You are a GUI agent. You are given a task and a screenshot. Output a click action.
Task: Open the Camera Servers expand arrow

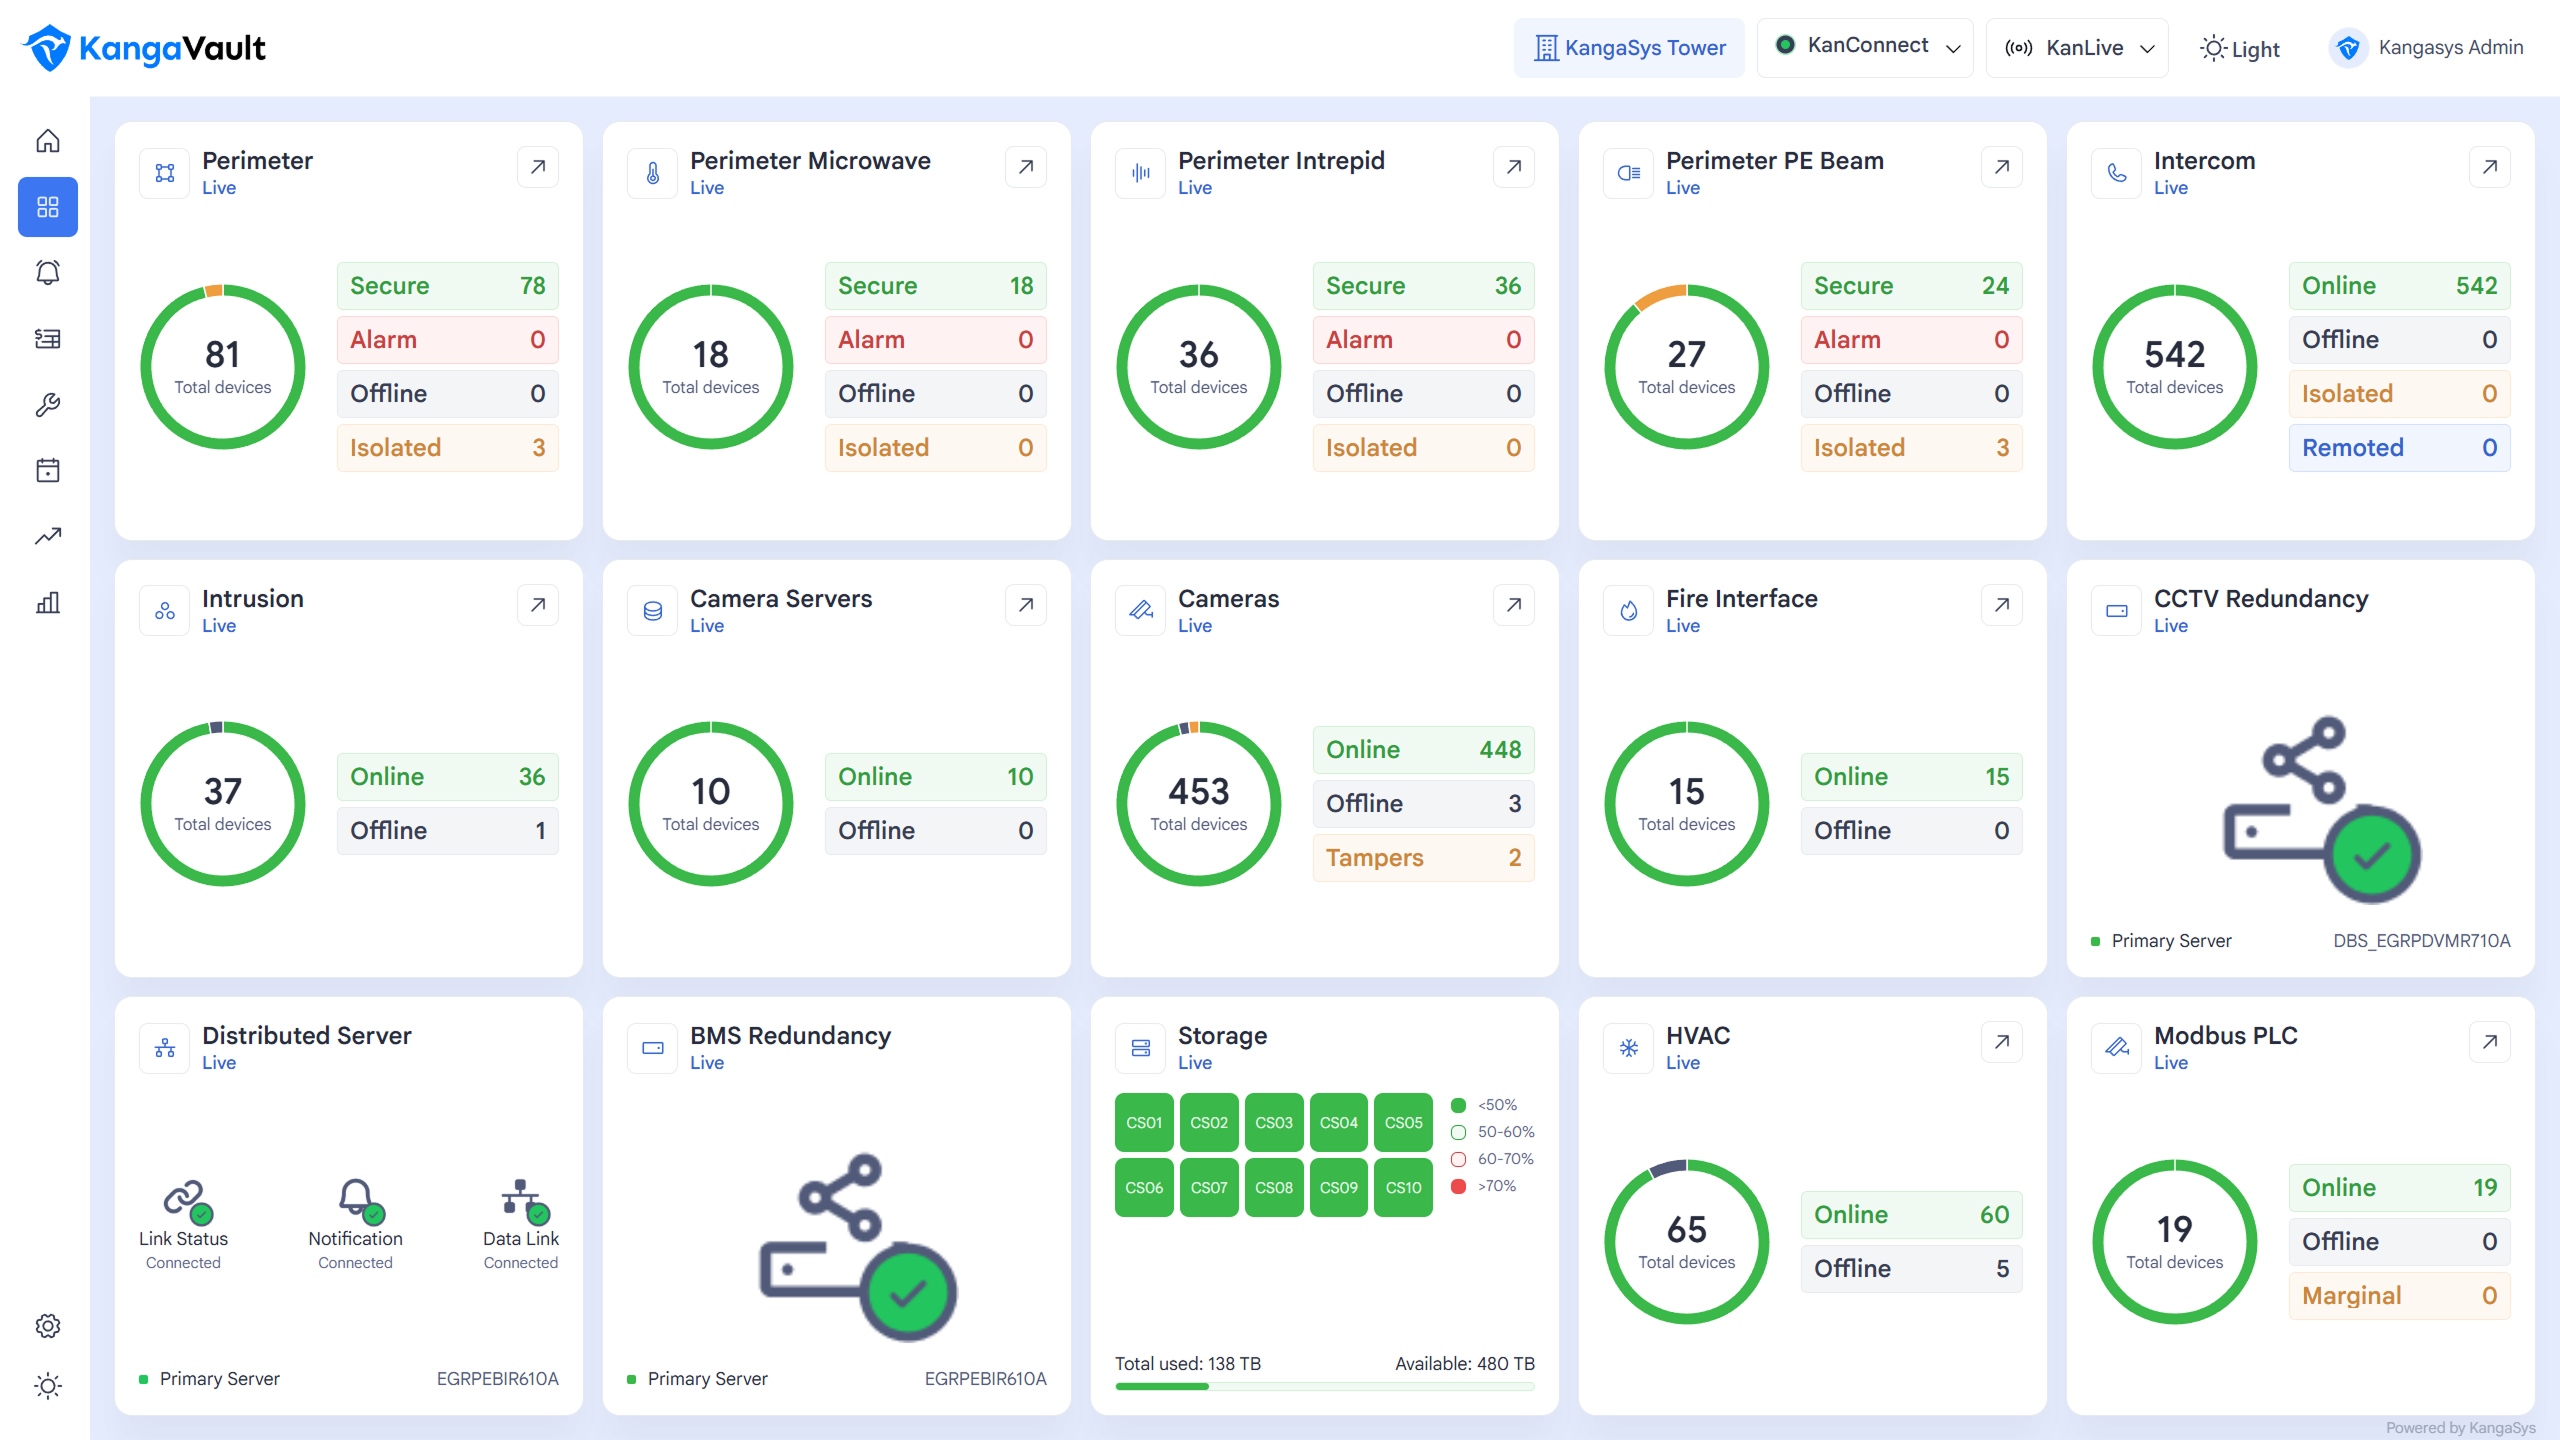(1026, 605)
